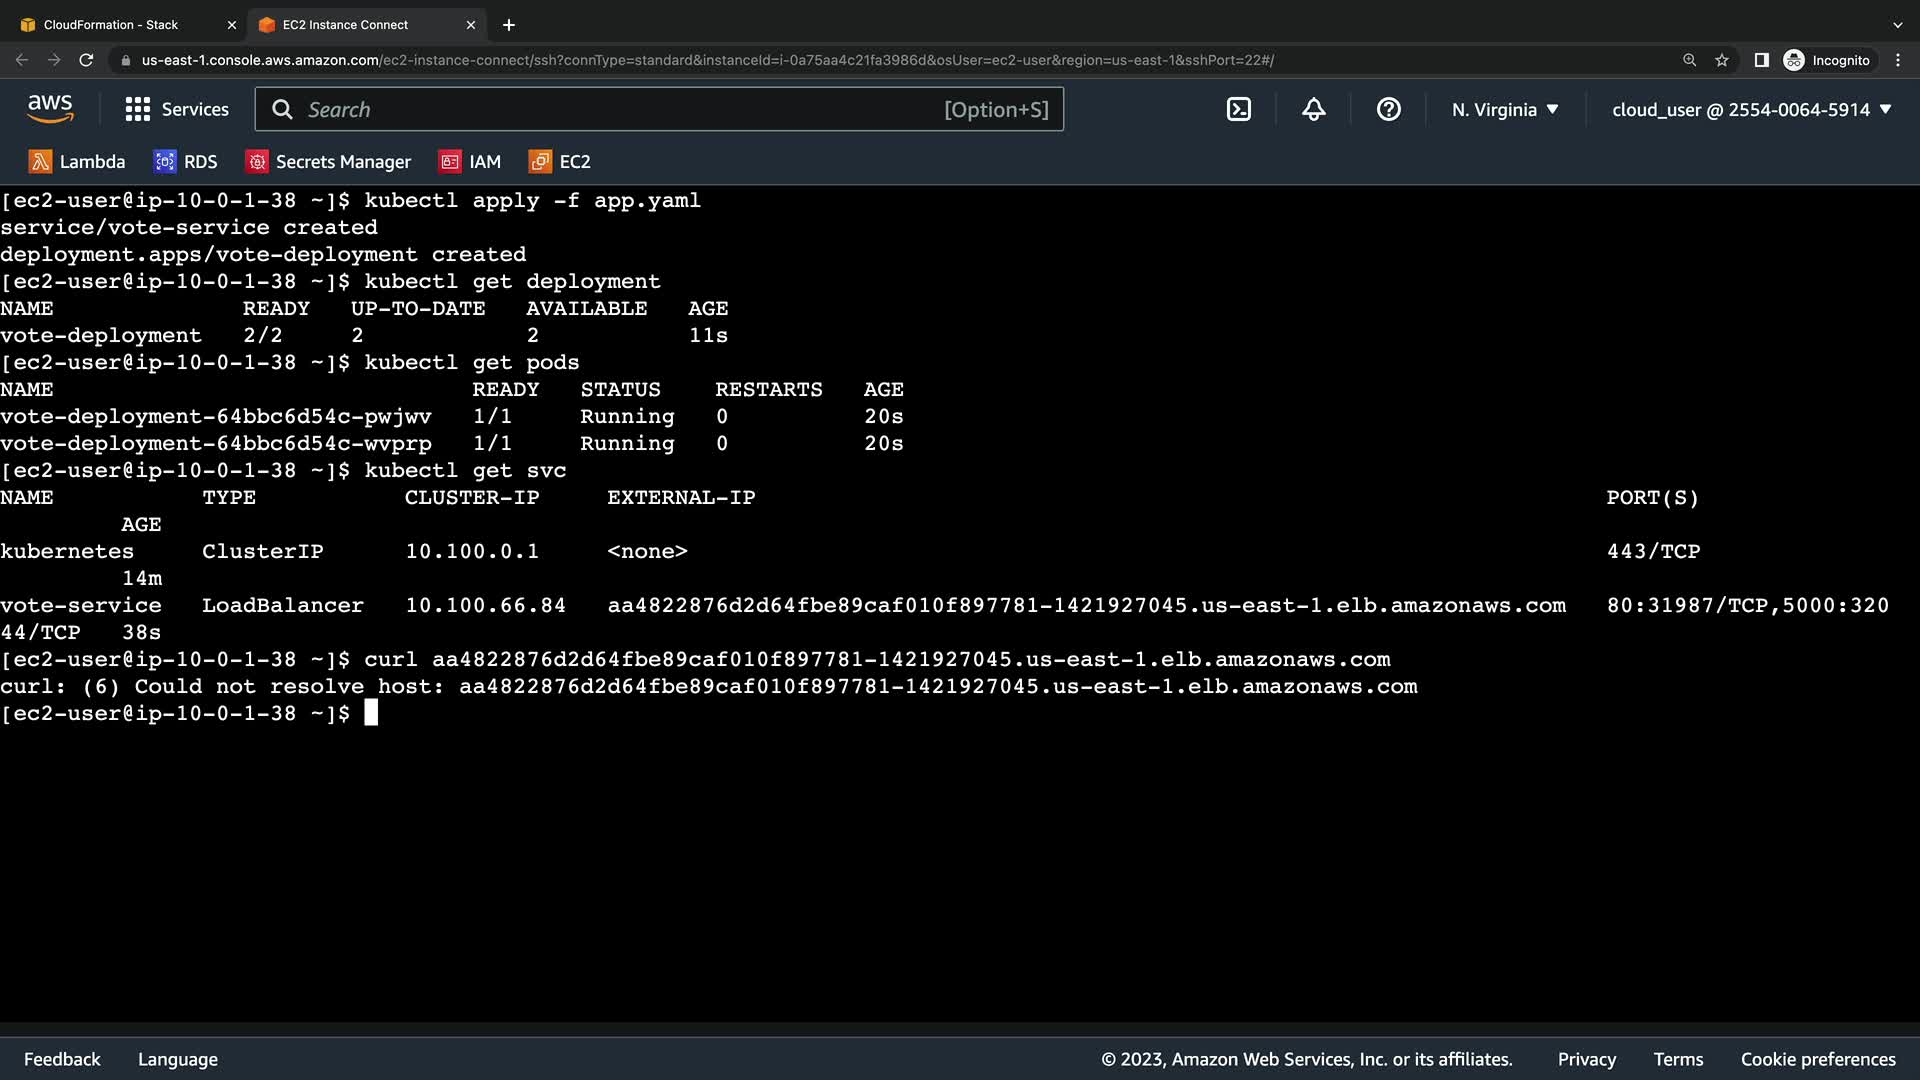Switch to CloudFormation - Stack tab
Viewport: 1920px width, 1080px height.
[111, 25]
